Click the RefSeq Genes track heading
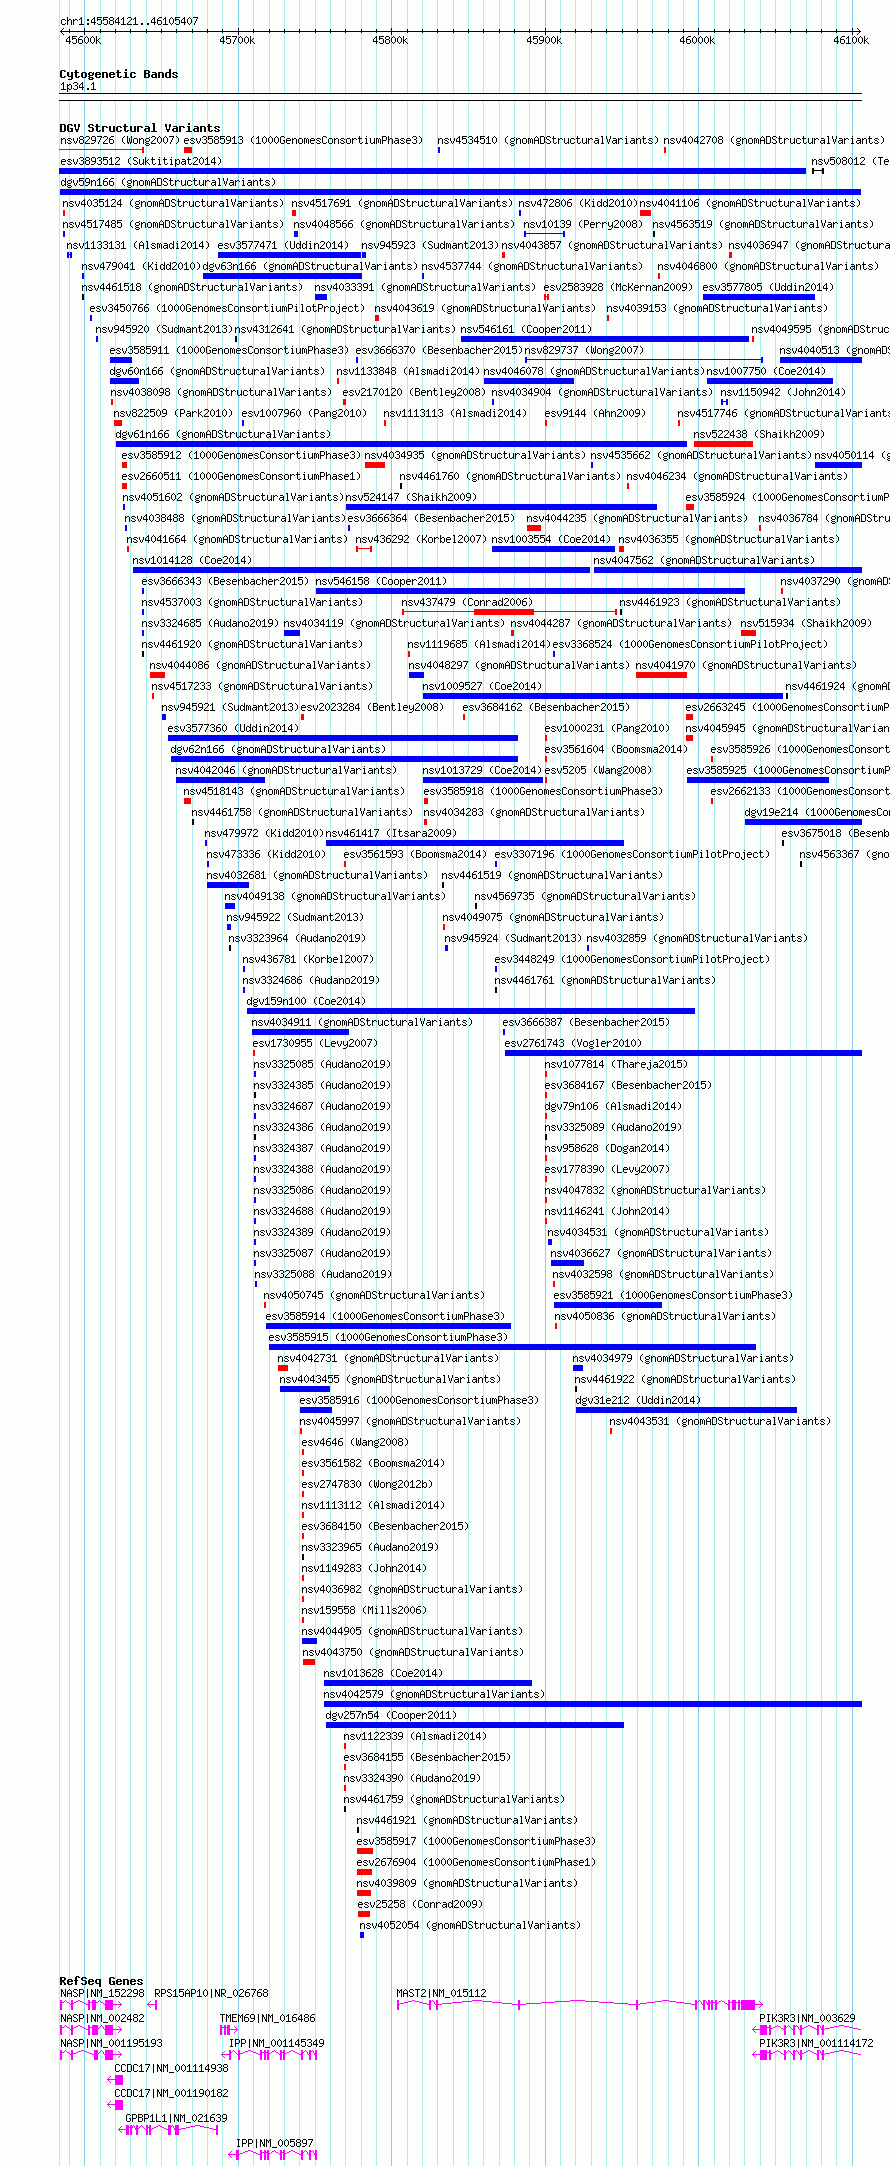Screen dimensions: 890x2166 101,1980
